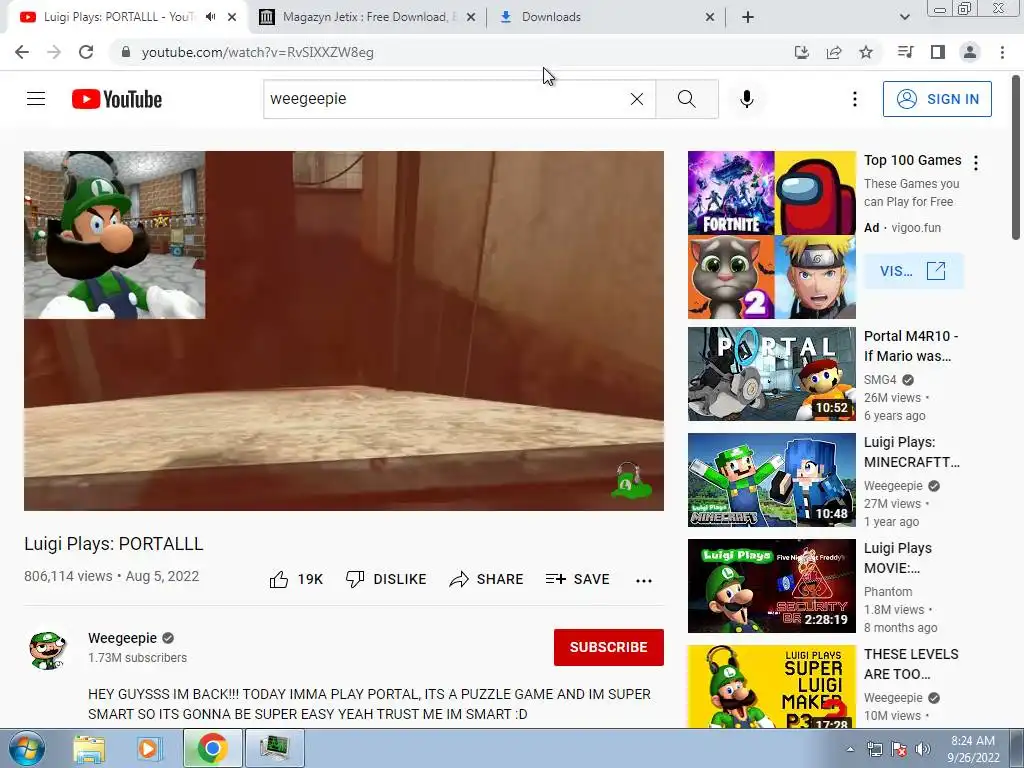This screenshot has height=768, width=1024.
Task: Open more actions ellipsis below the video
Action: tap(644, 580)
